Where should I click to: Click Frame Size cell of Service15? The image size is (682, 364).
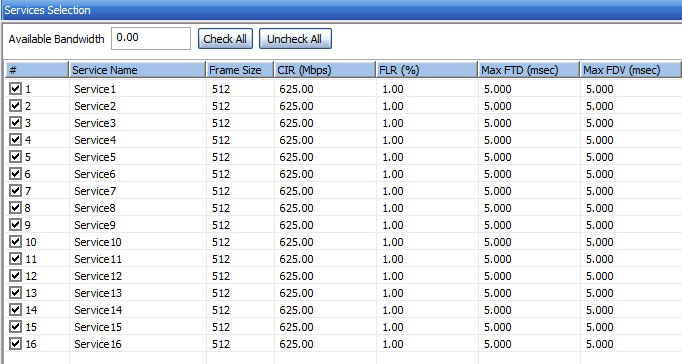click(x=240, y=327)
